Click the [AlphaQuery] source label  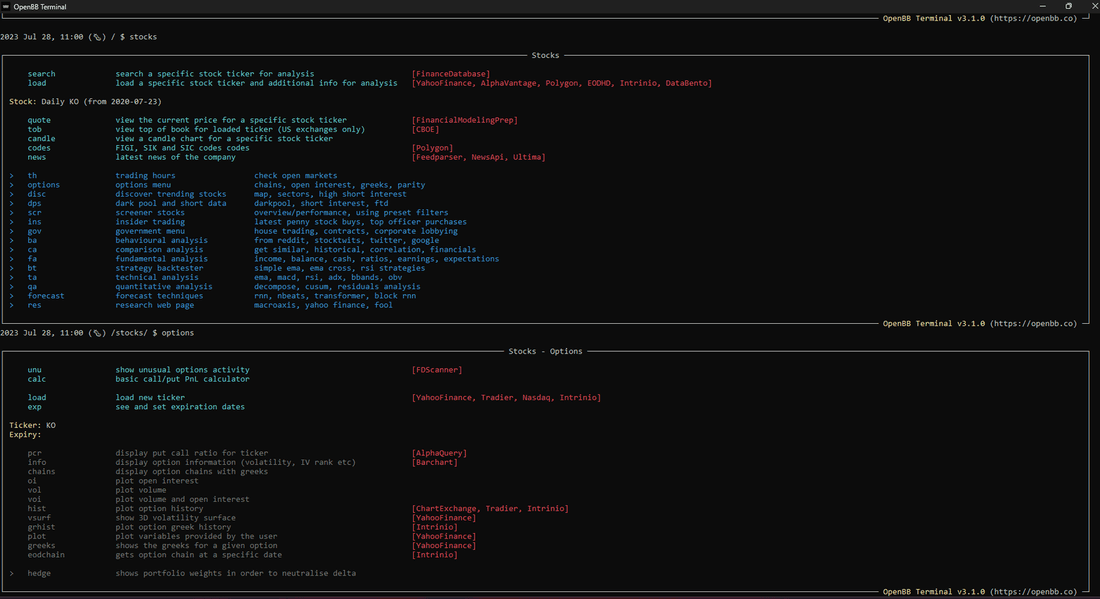439,453
